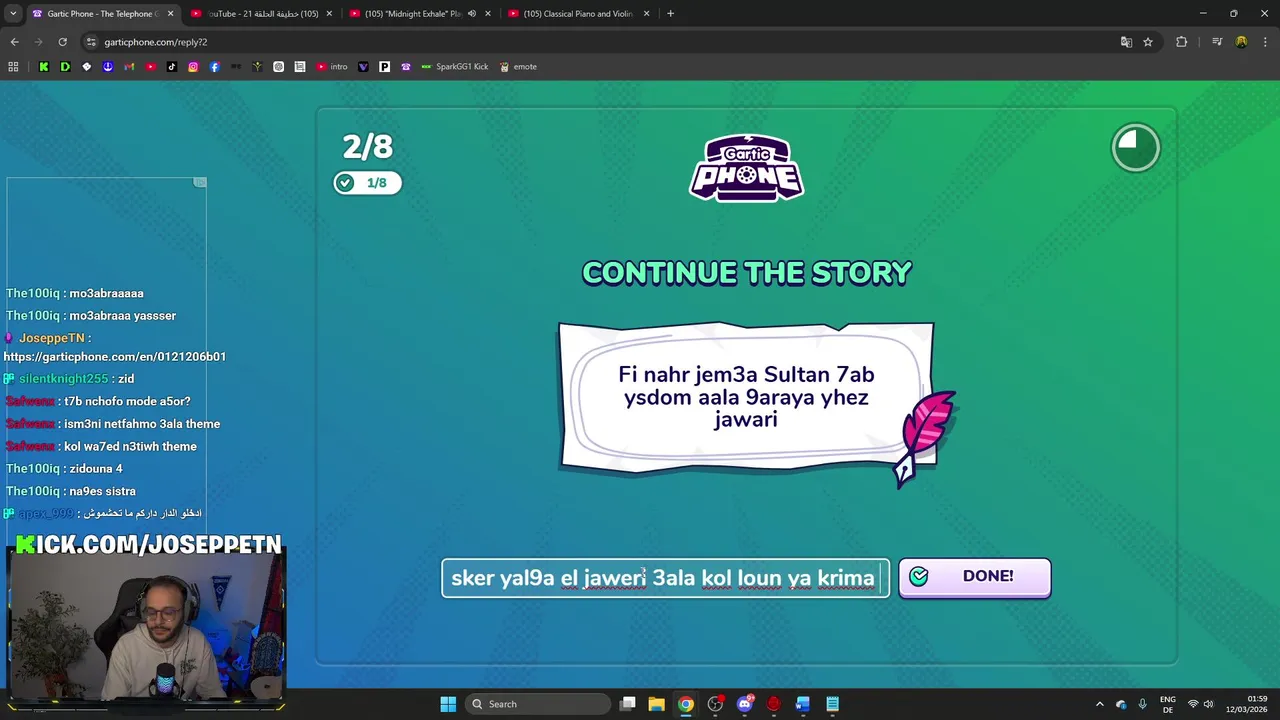
Task: Click into the story continuation text field
Action: click(665, 578)
